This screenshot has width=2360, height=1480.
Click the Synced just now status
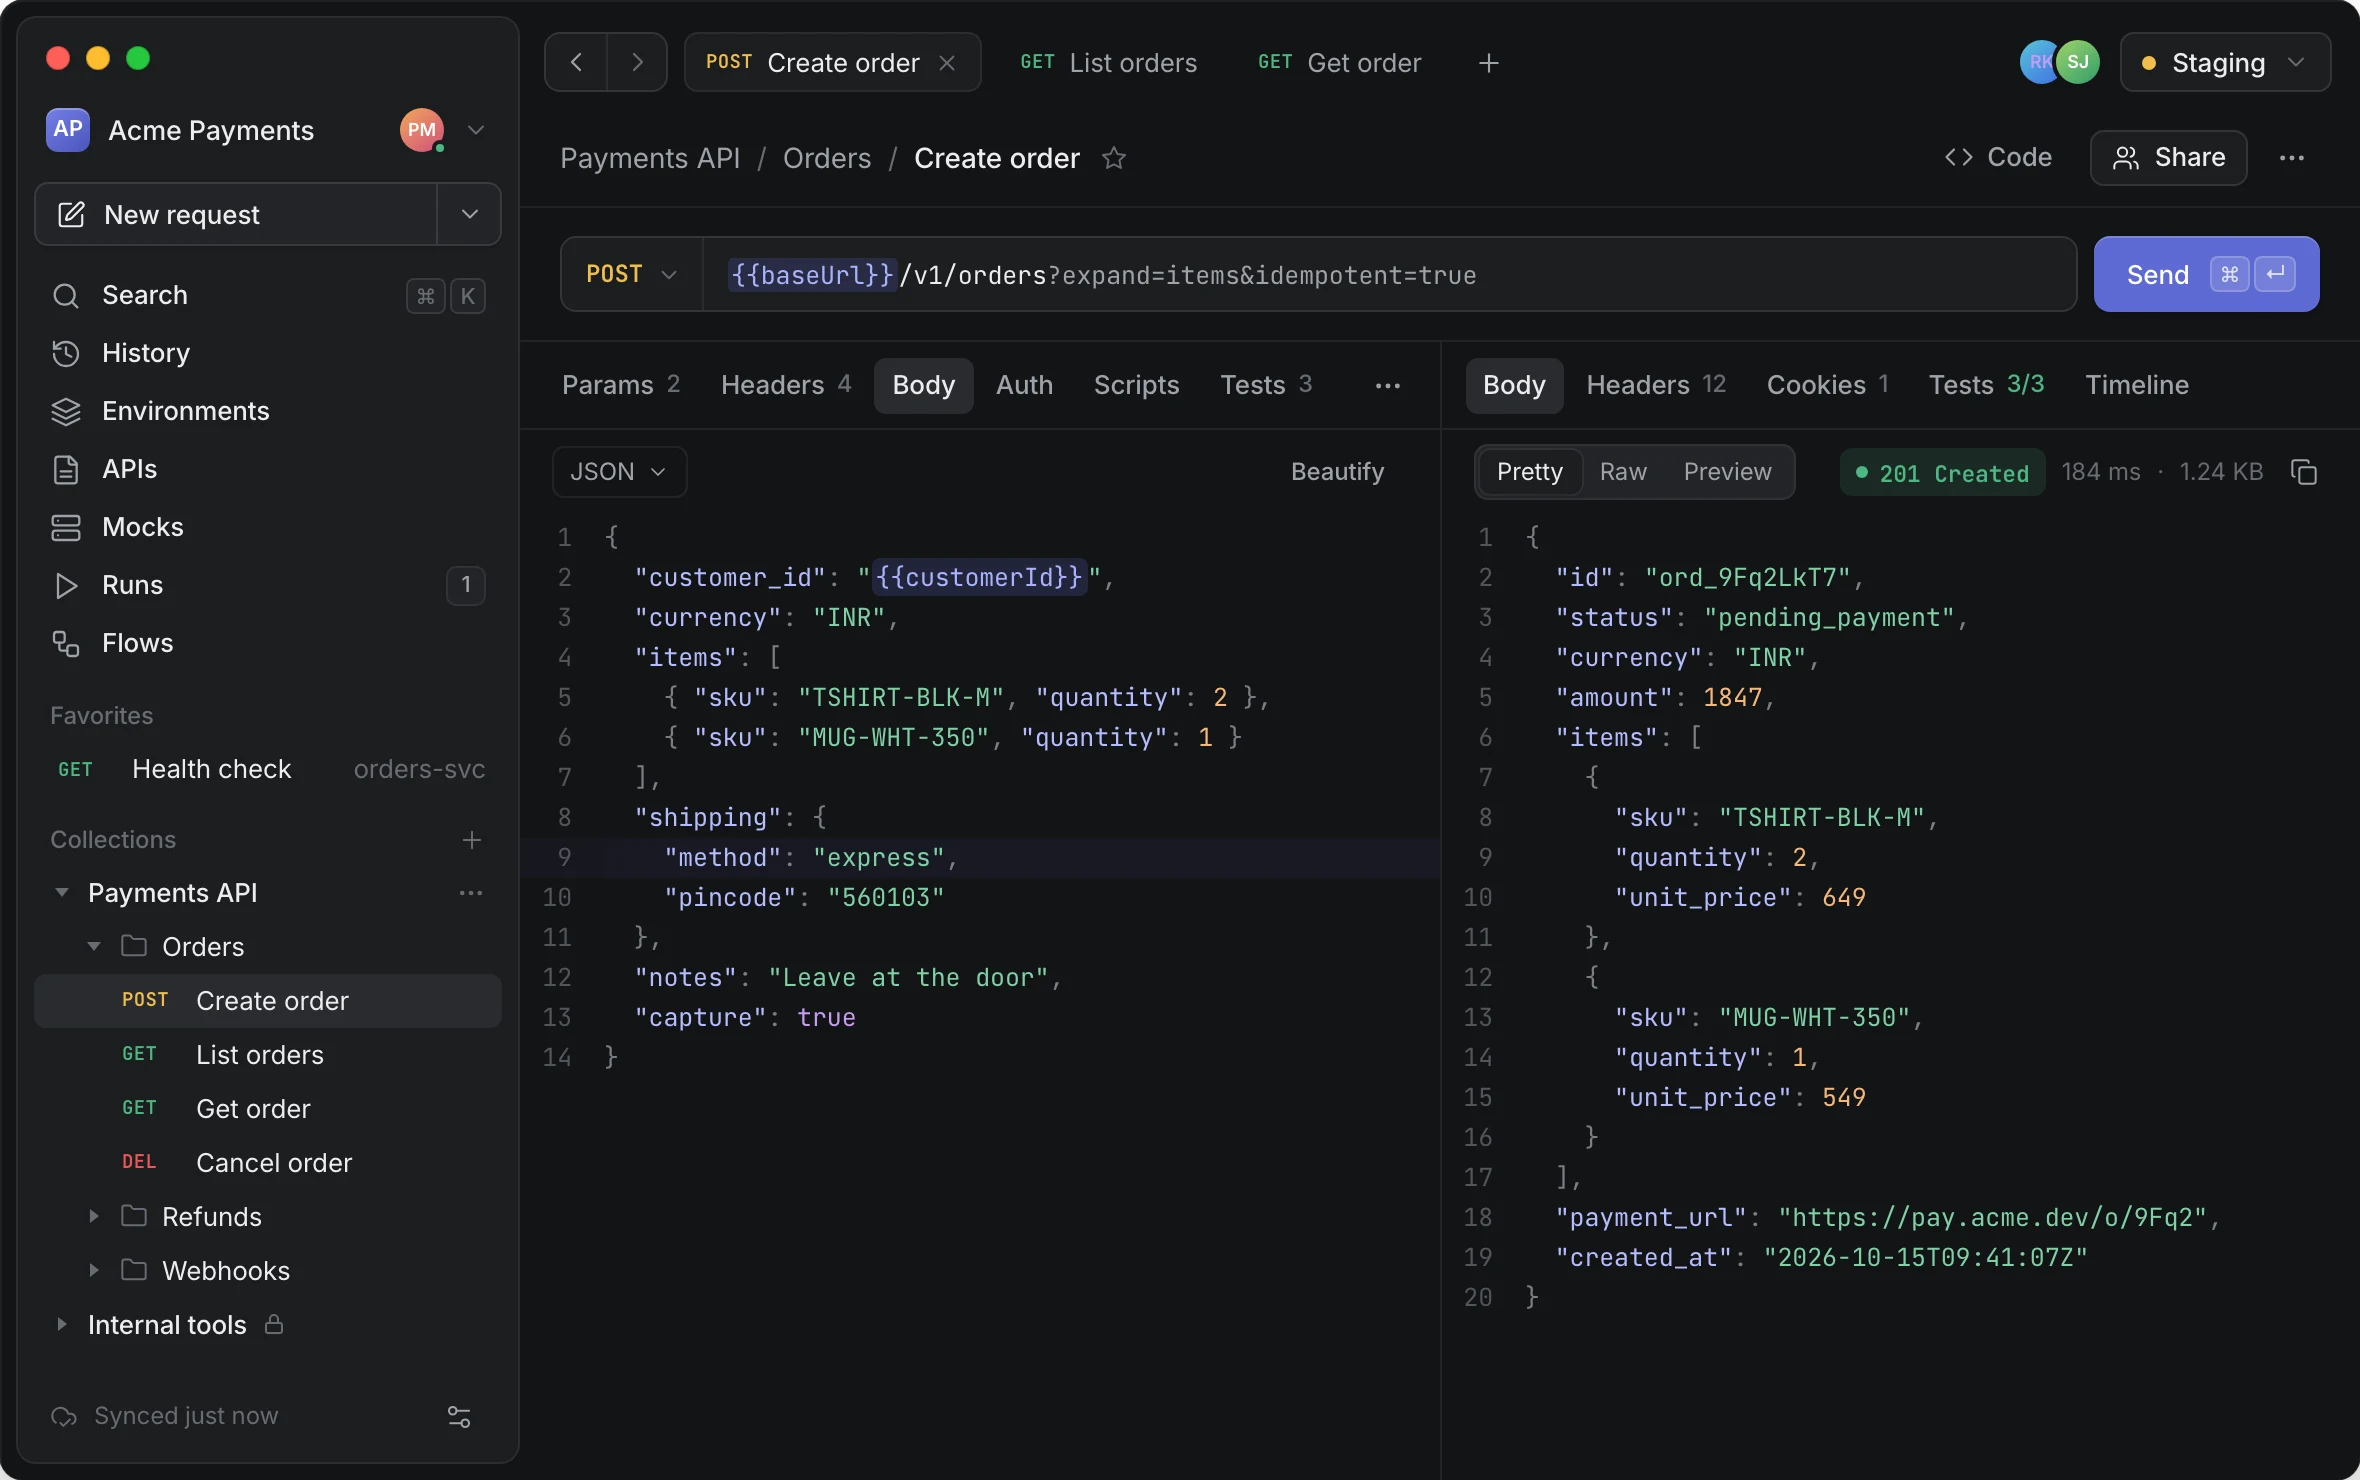[165, 1416]
